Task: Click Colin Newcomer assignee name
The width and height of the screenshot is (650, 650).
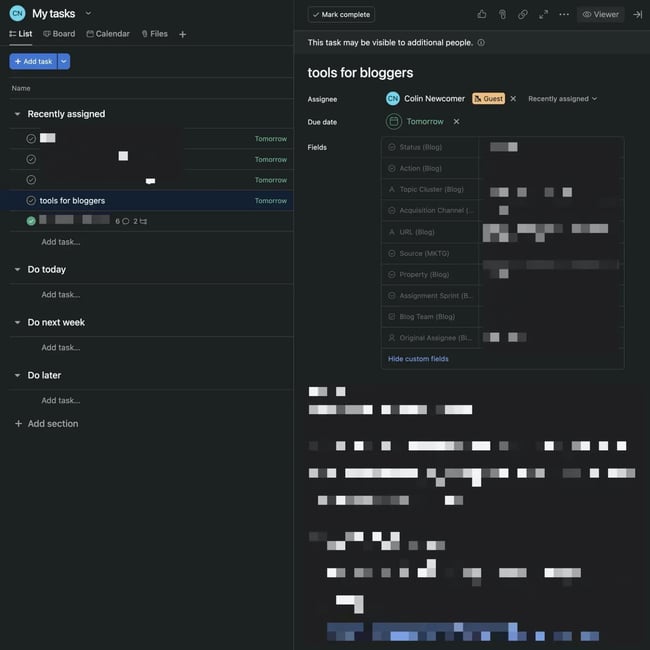Action: (x=434, y=99)
